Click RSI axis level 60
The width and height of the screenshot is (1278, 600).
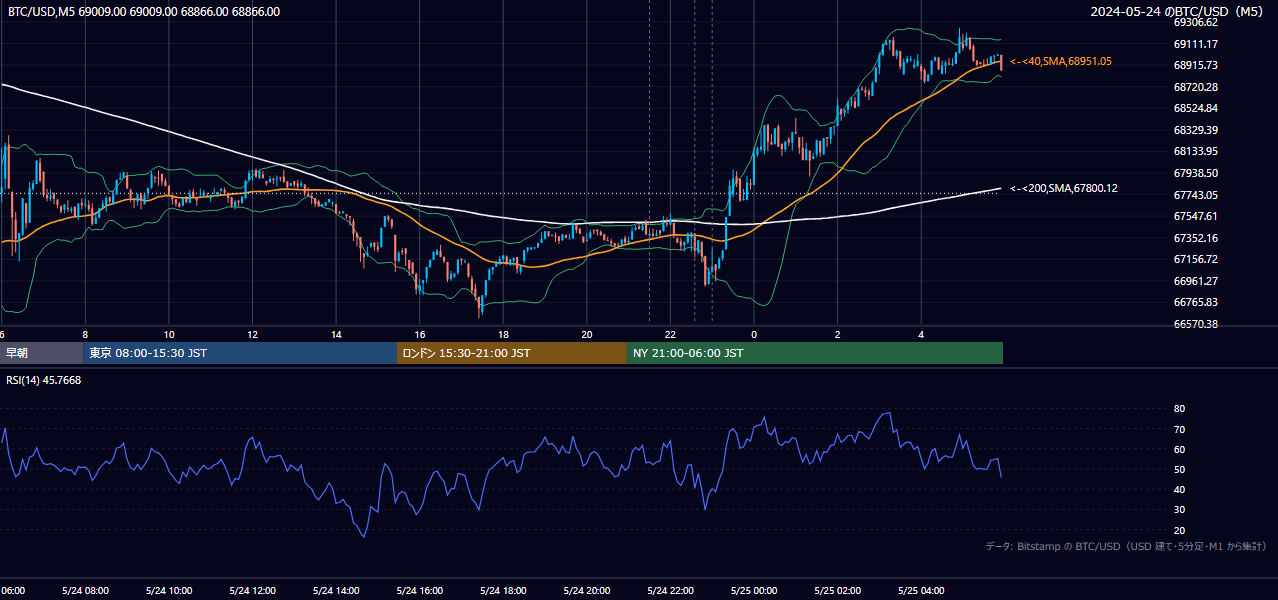point(1179,449)
